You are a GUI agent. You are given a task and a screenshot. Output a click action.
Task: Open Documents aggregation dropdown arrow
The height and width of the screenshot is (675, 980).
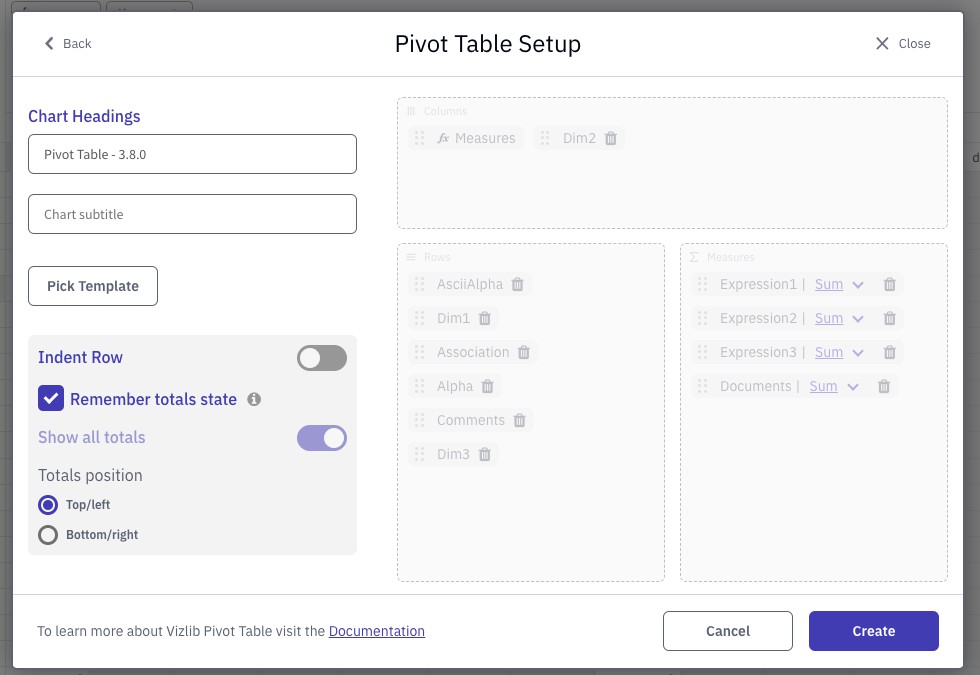tap(852, 387)
